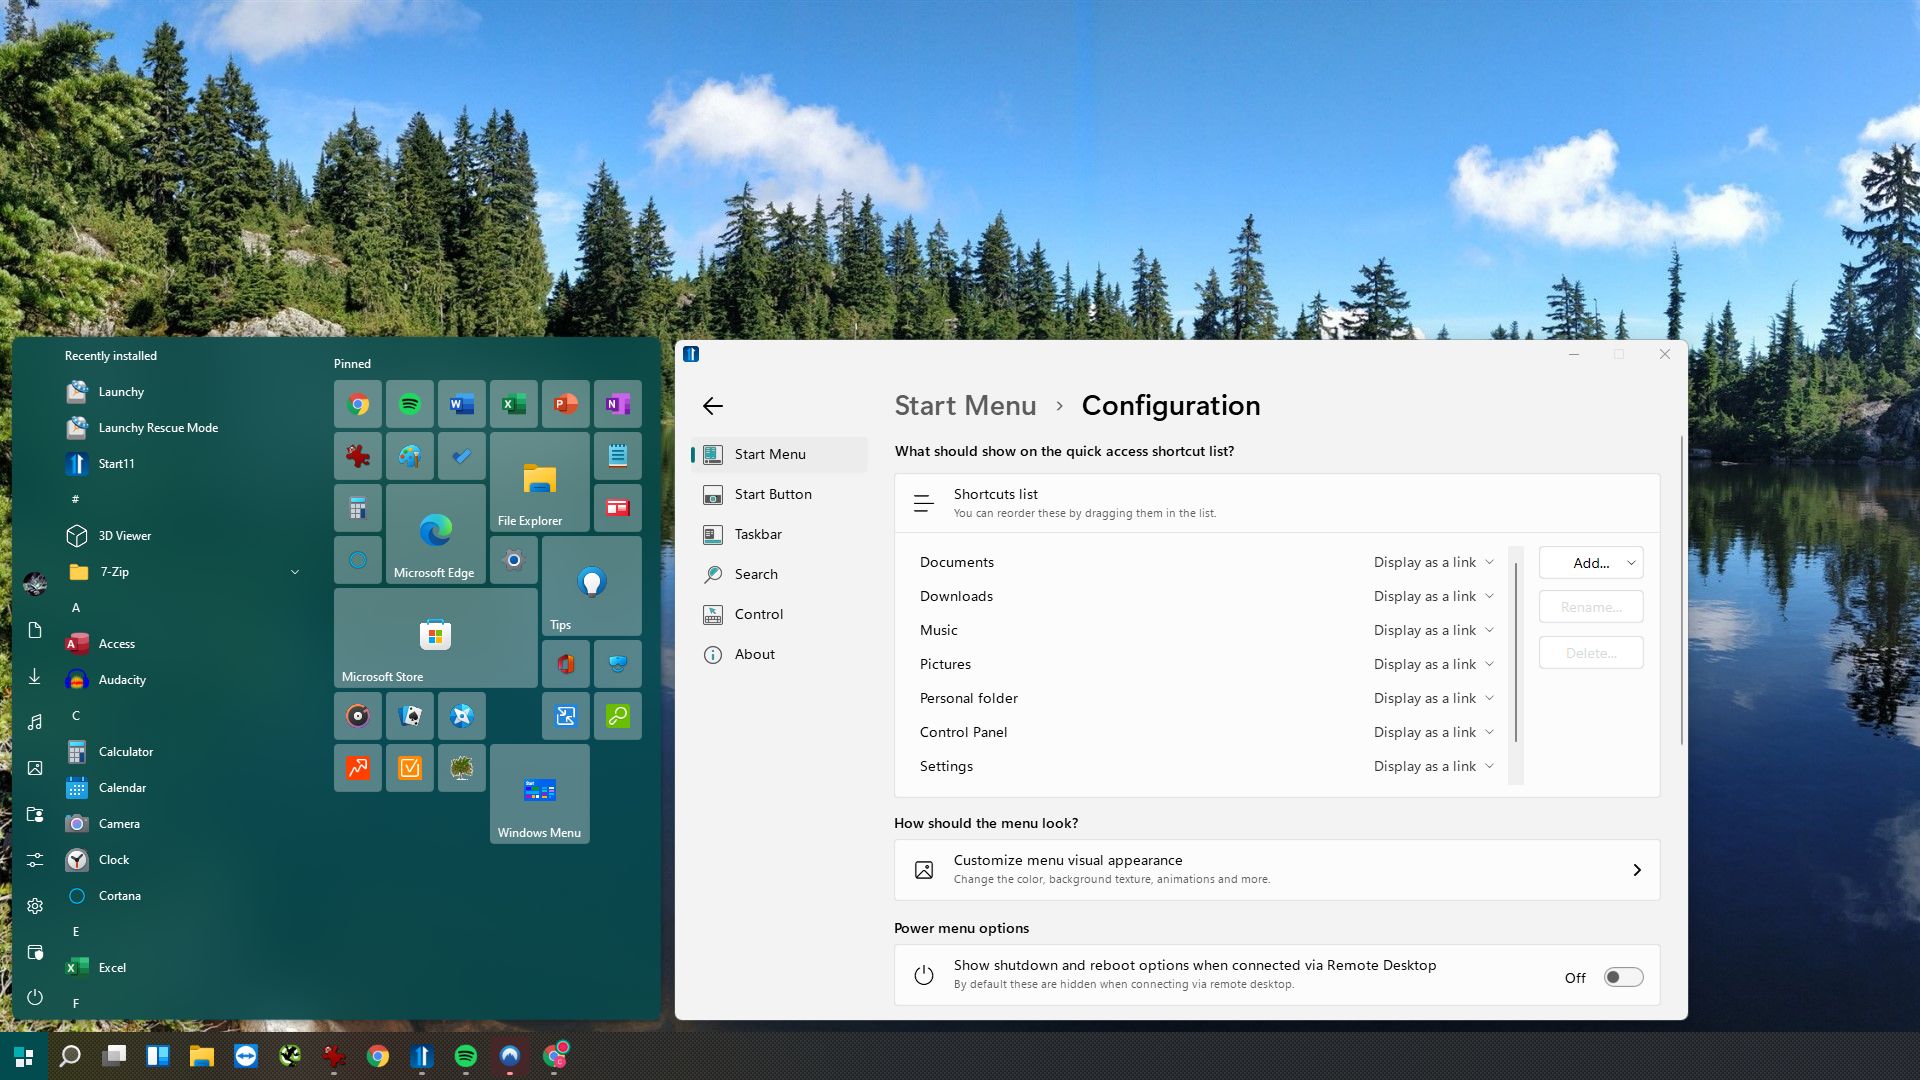Open Documents display mode dropdown

click(x=1433, y=562)
